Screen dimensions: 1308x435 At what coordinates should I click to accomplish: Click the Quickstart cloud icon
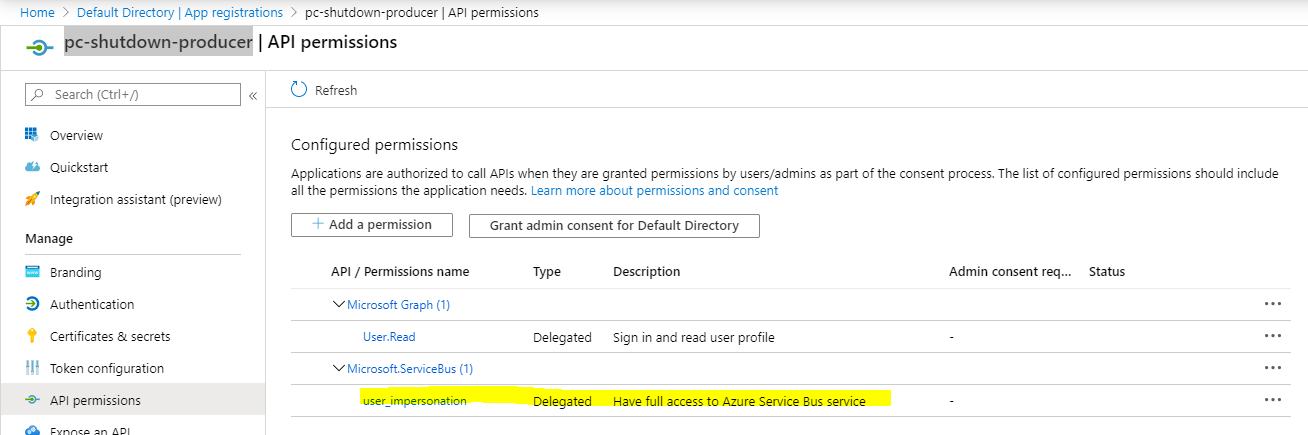pyautogui.click(x=31, y=167)
